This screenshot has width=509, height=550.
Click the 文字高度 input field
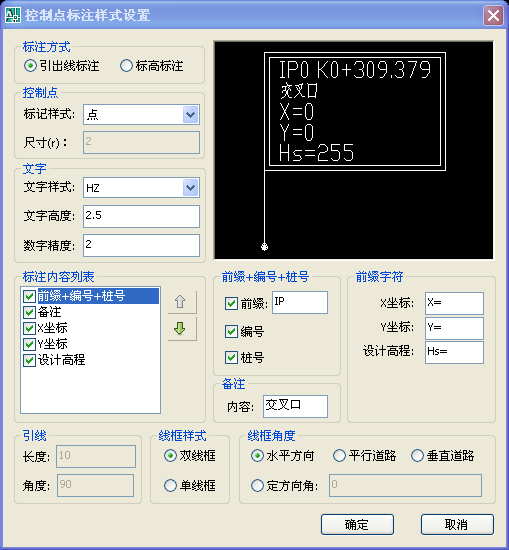point(141,216)
